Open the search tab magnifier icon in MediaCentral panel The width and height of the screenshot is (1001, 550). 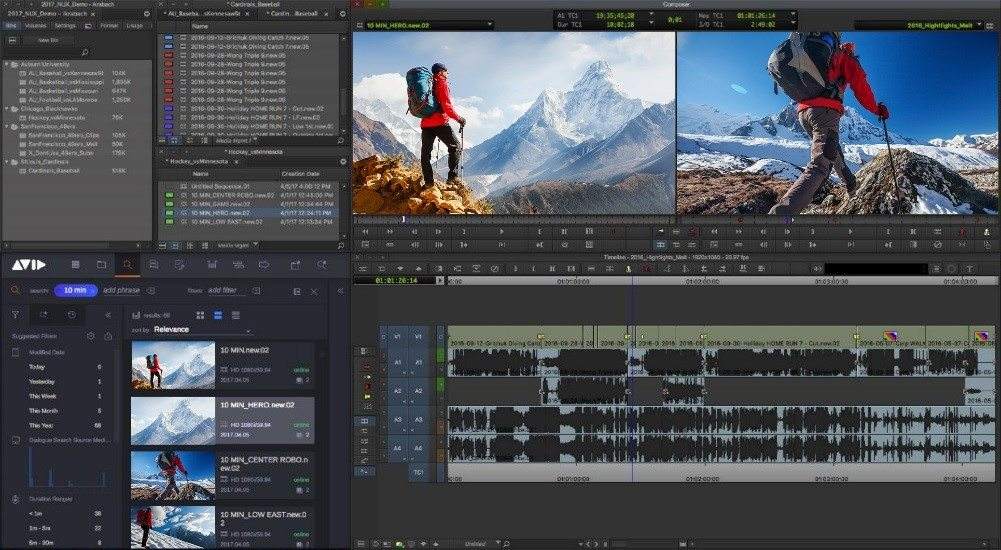[128, 265]
